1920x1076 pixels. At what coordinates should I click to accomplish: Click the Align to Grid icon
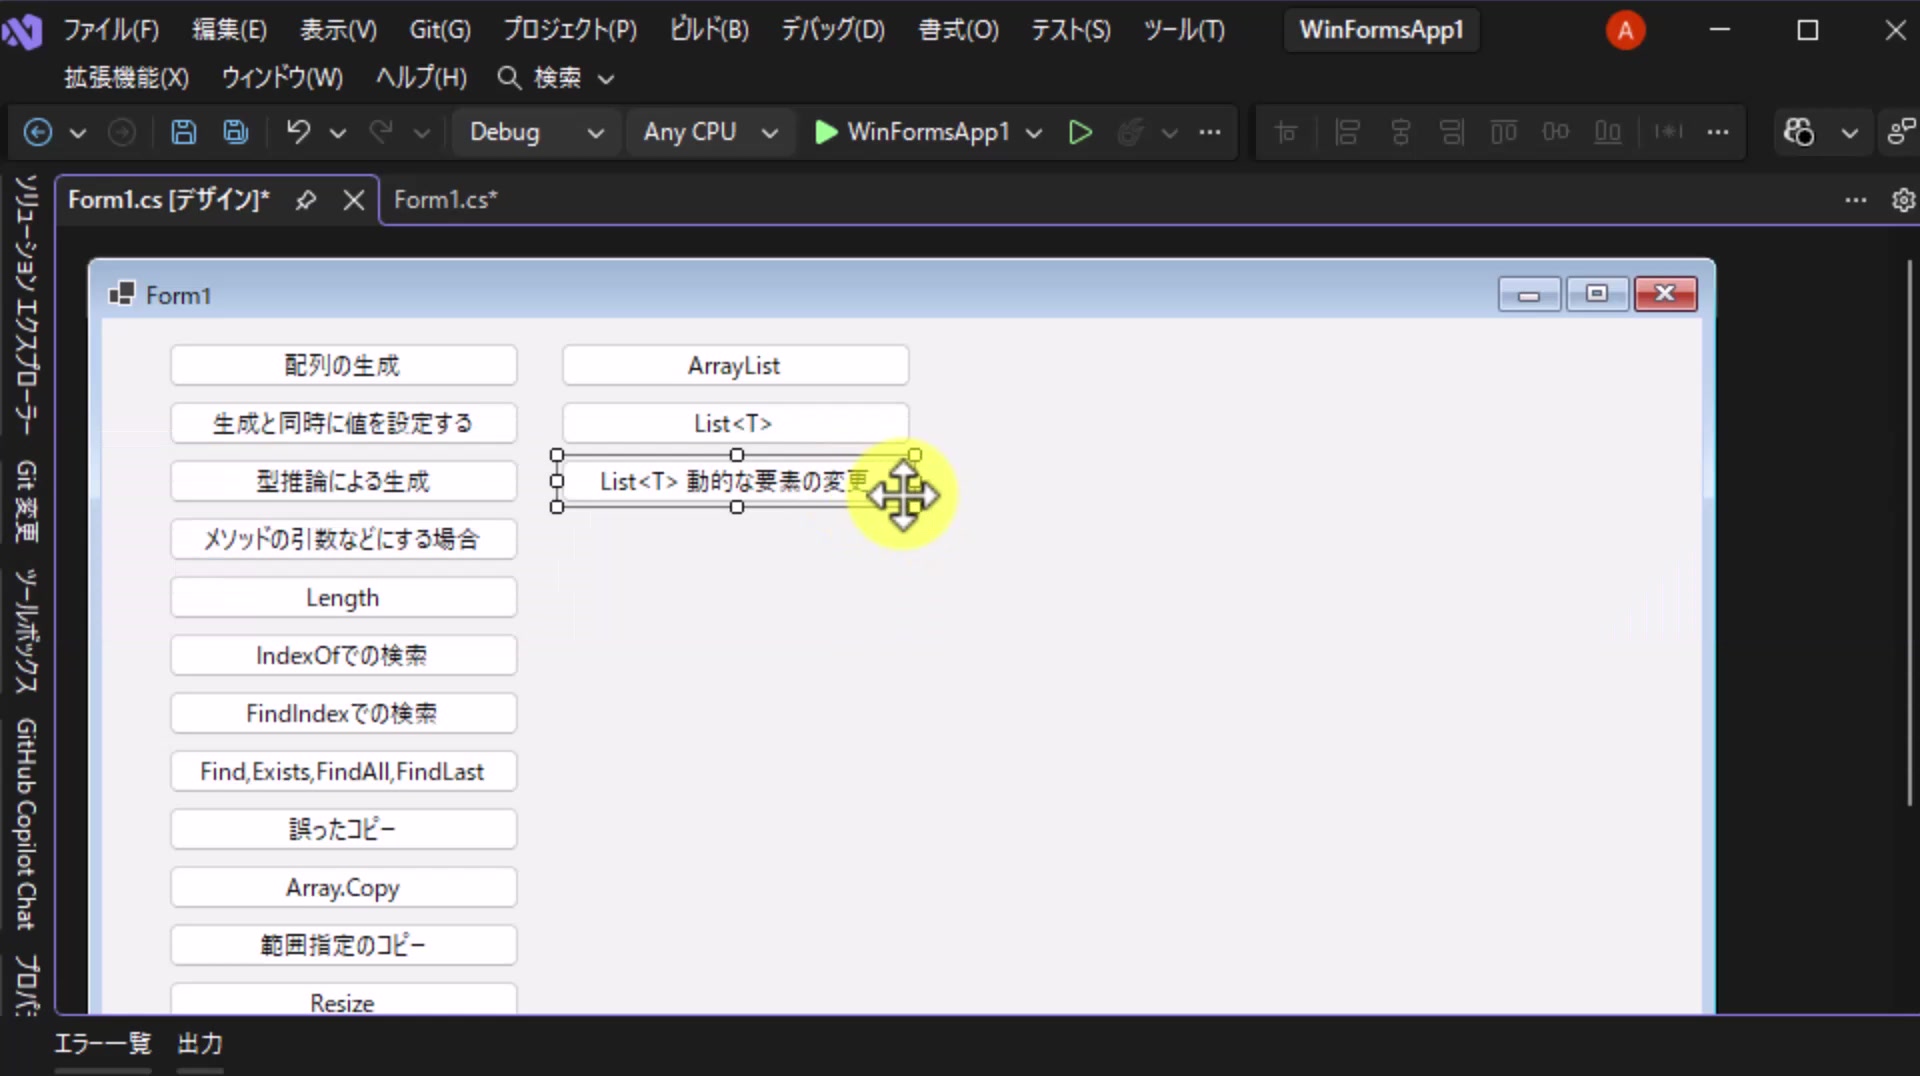1286,132
